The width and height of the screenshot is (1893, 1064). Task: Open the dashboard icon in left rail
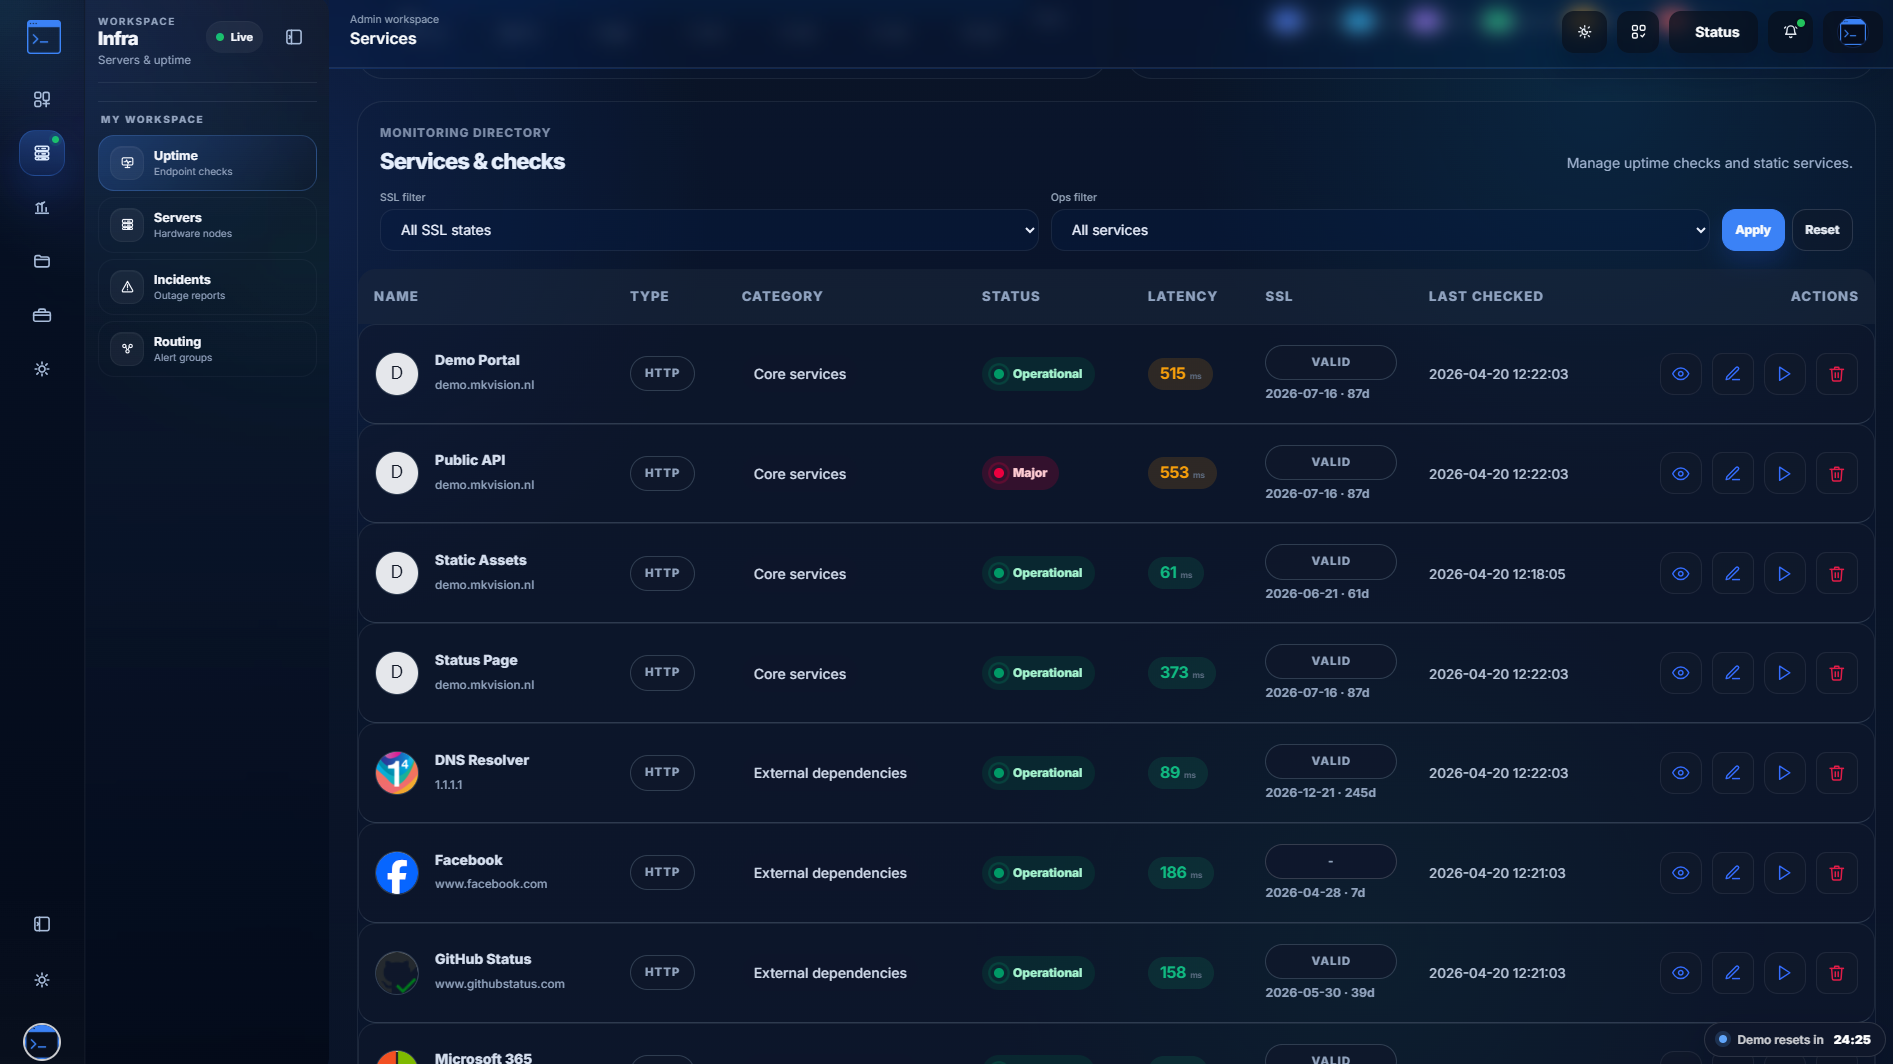pos(42,99)
